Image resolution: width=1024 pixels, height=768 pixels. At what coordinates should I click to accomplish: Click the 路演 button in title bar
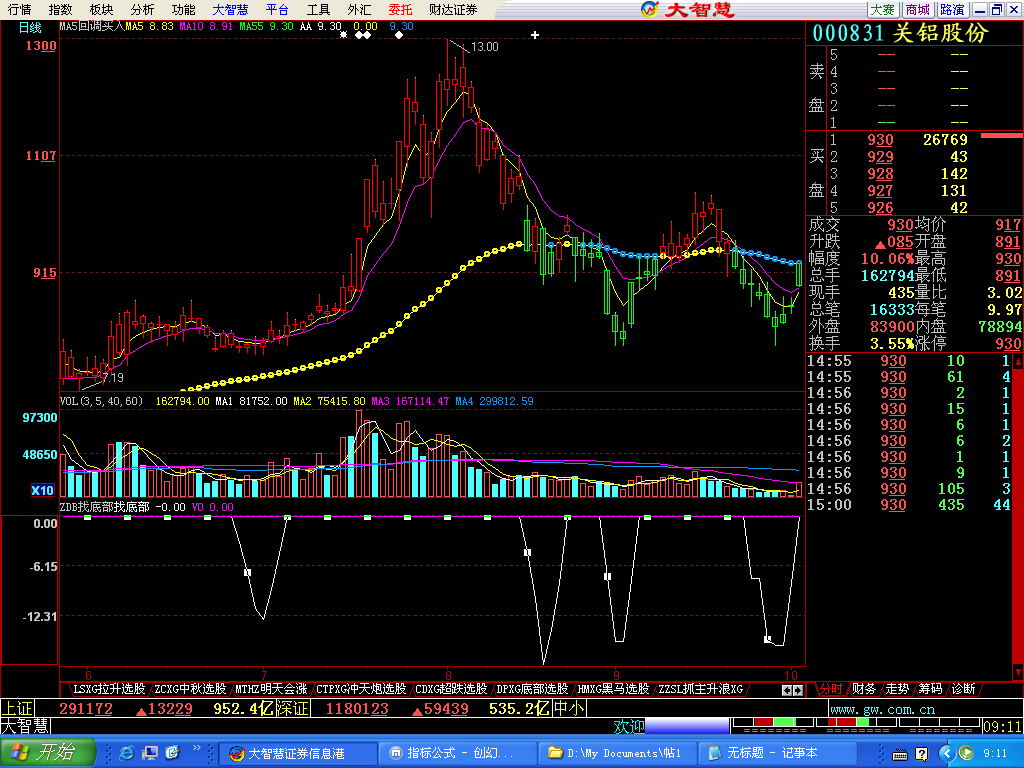click(952, 9)
